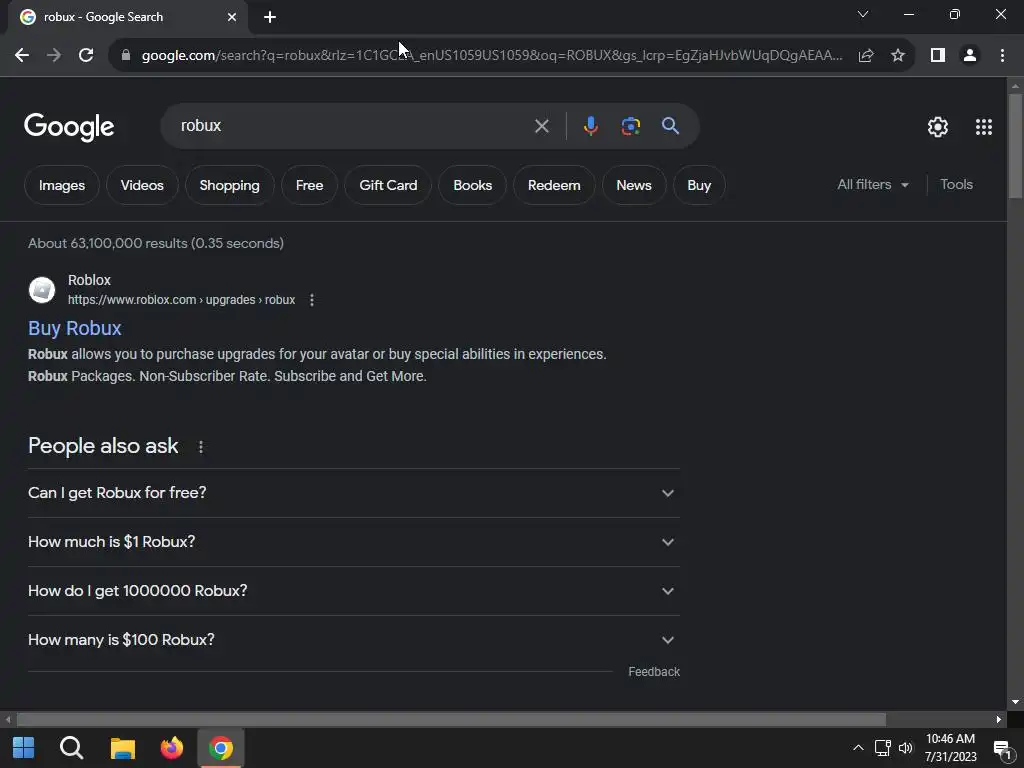Open the Roblox result three-dot options
The height and width of the screenshot is (768, 1024).
click(312, 300)
